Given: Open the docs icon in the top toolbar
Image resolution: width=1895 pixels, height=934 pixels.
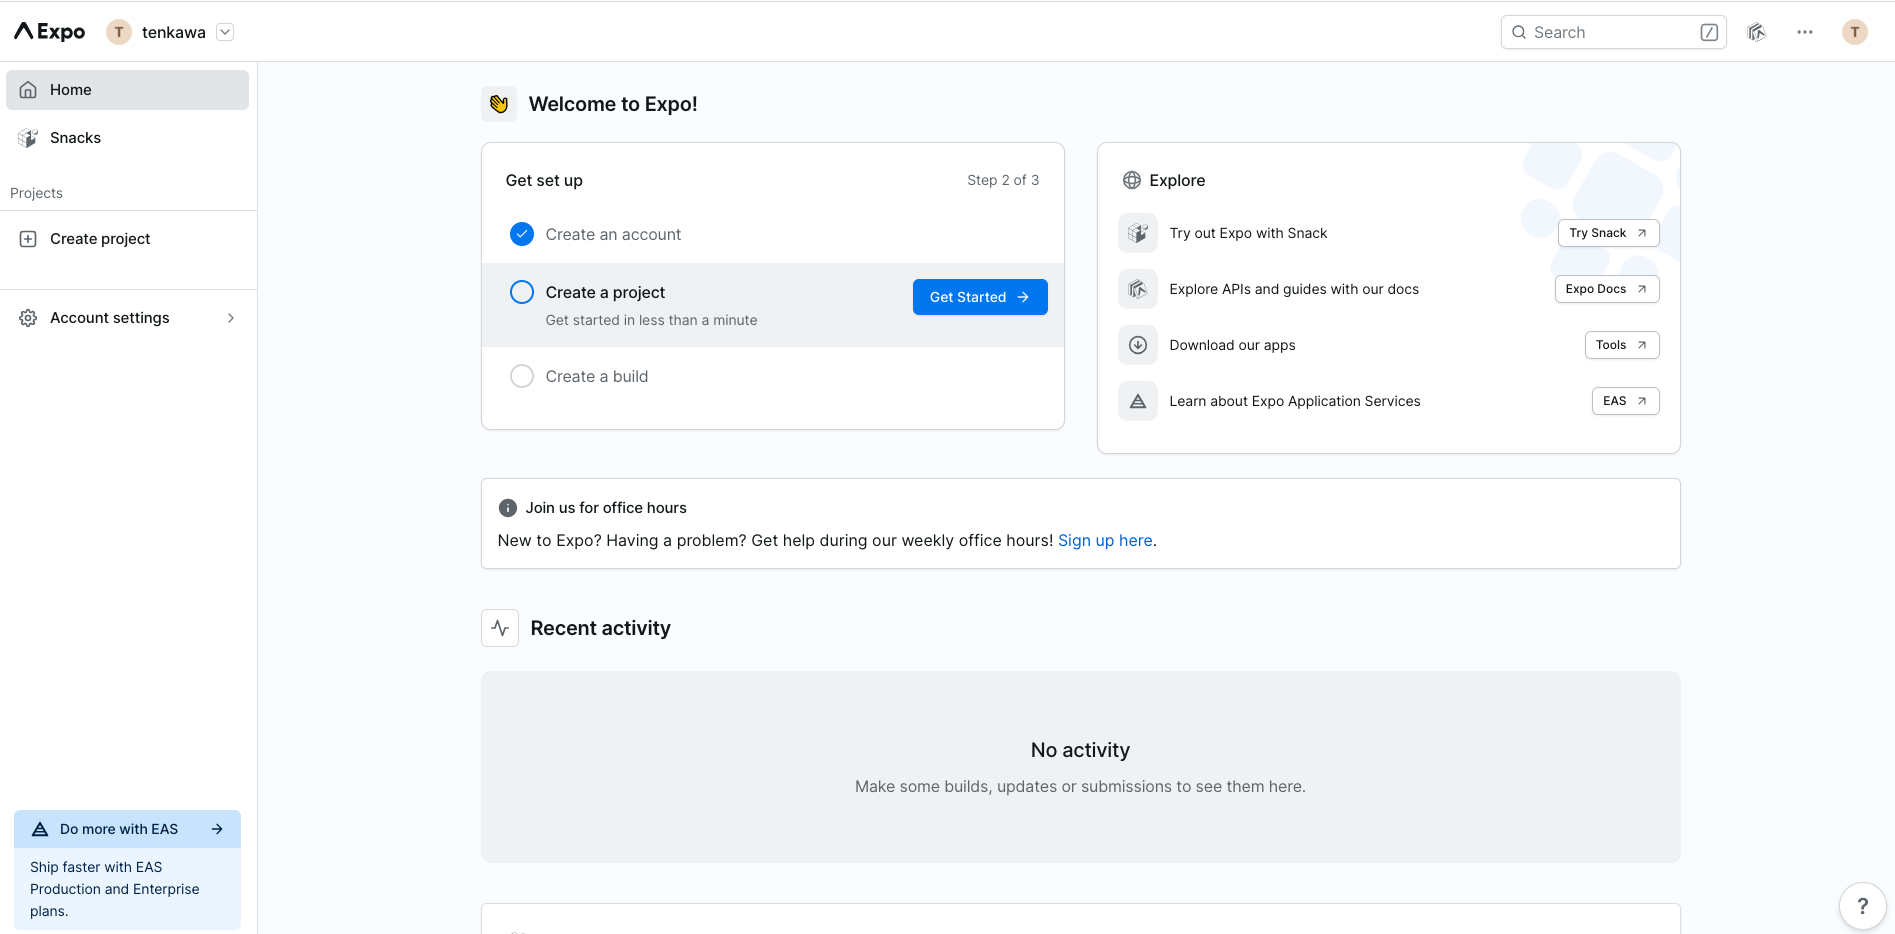Looking at the screenshot, I should click(x=1756, y=31).
